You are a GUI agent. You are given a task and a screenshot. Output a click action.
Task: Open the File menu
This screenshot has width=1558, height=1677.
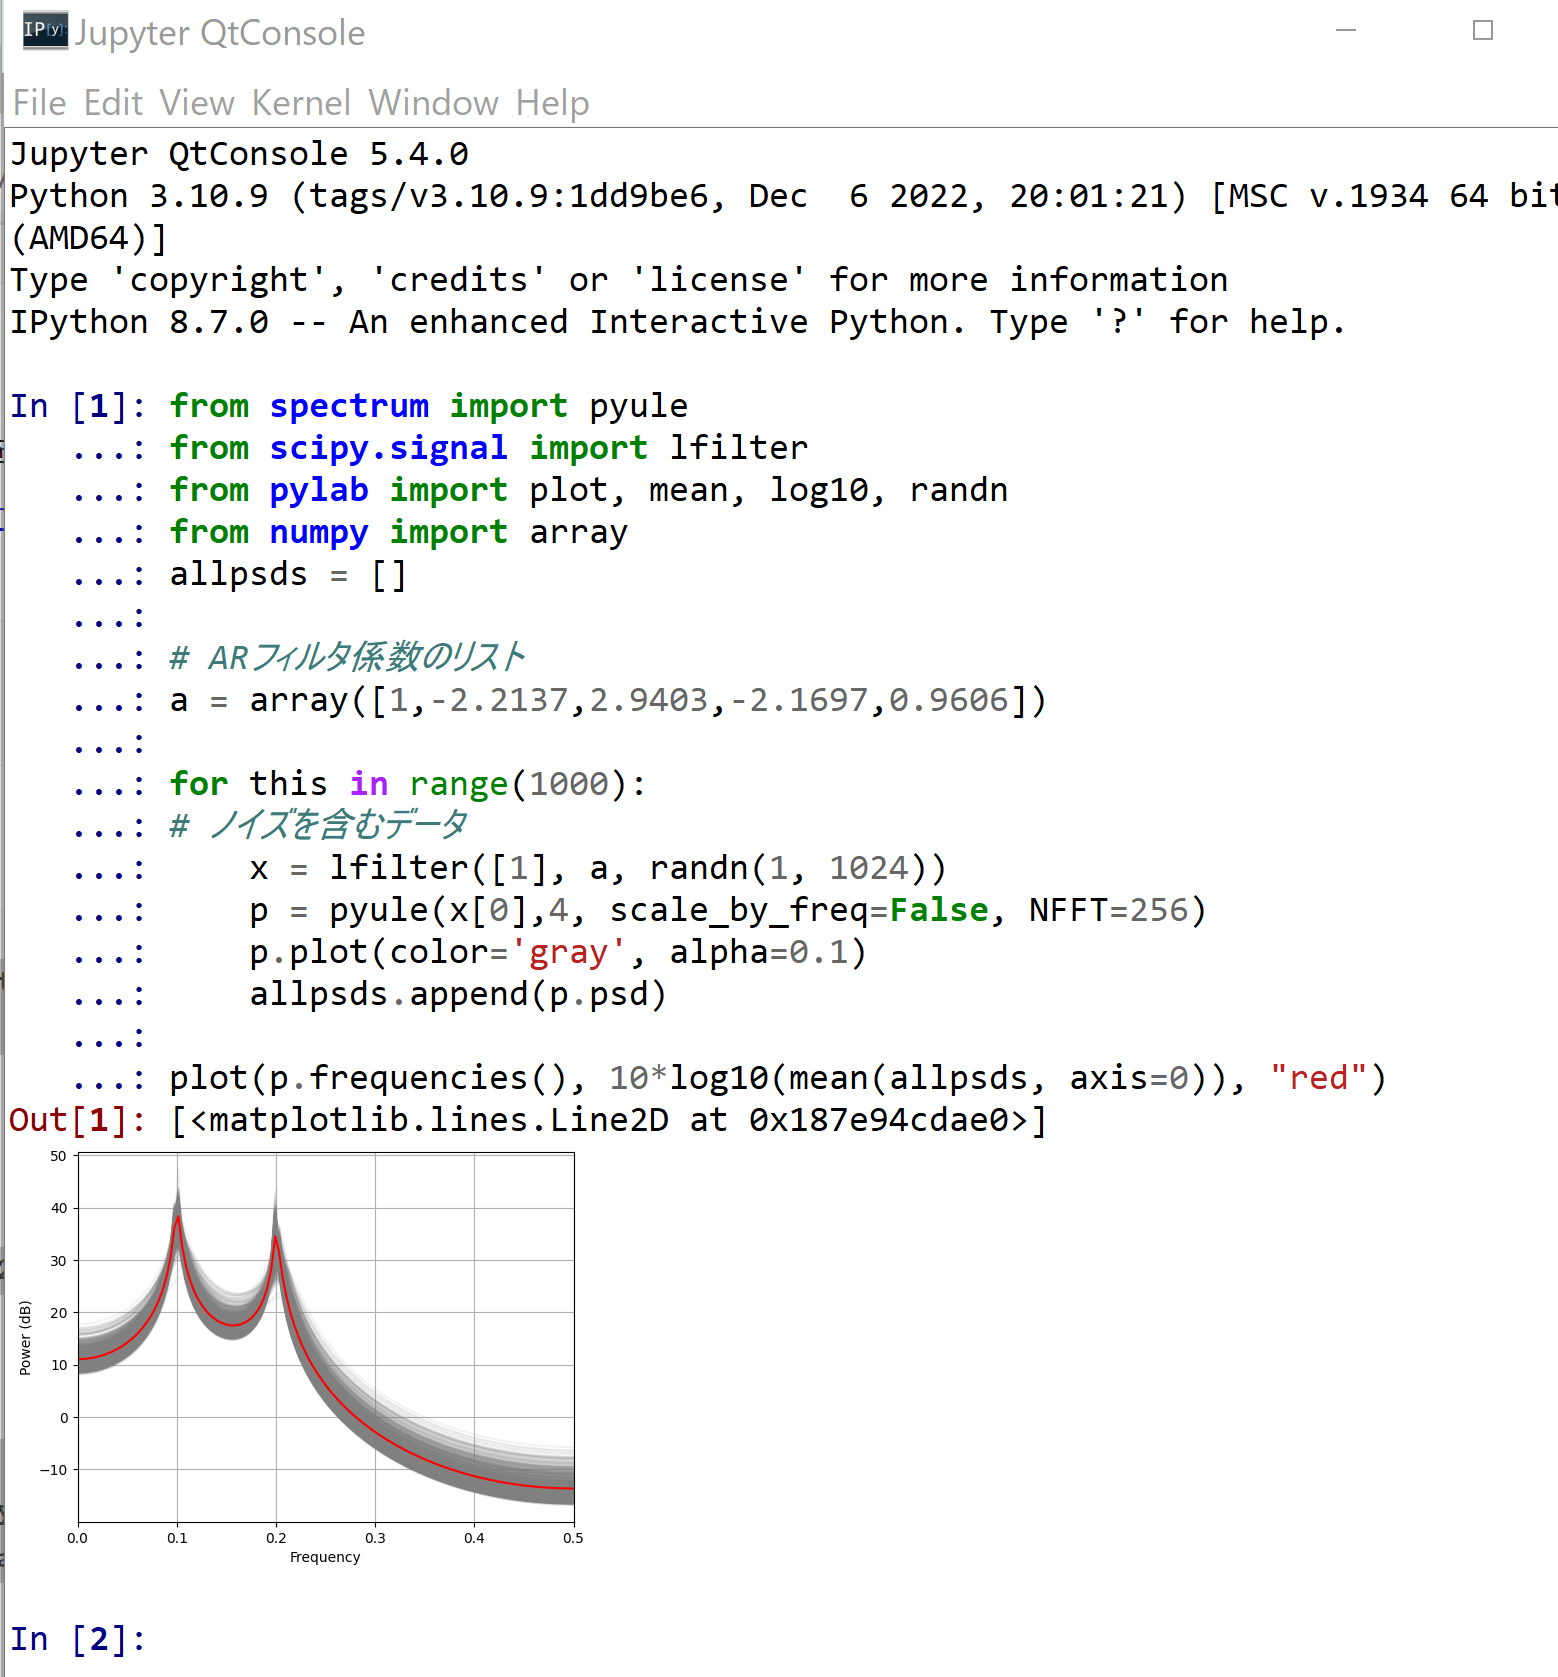(x=39, y=103)
